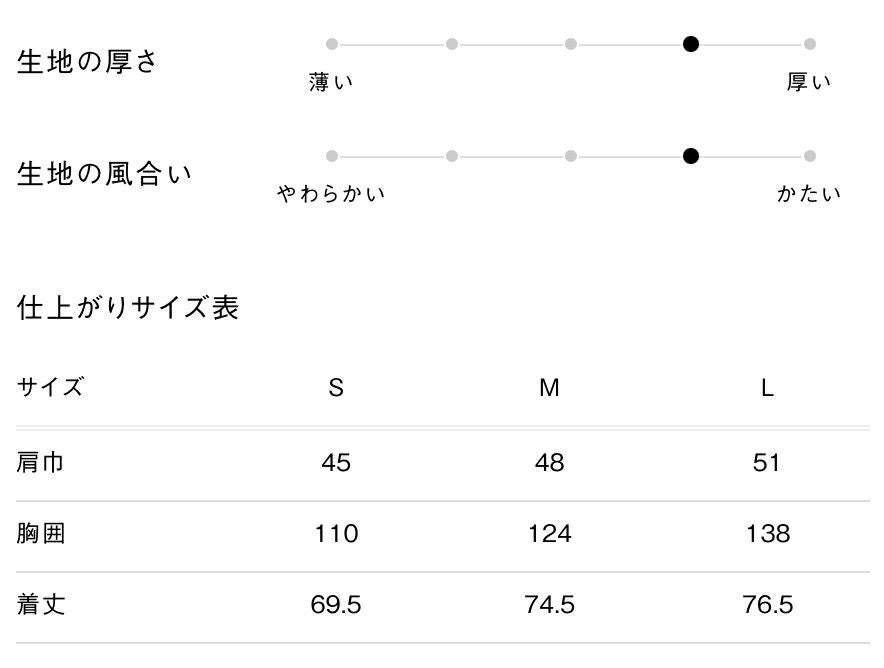884x668 pixels.
Task: Click the 胸囲 row label
Action: (x=41, y=534)
